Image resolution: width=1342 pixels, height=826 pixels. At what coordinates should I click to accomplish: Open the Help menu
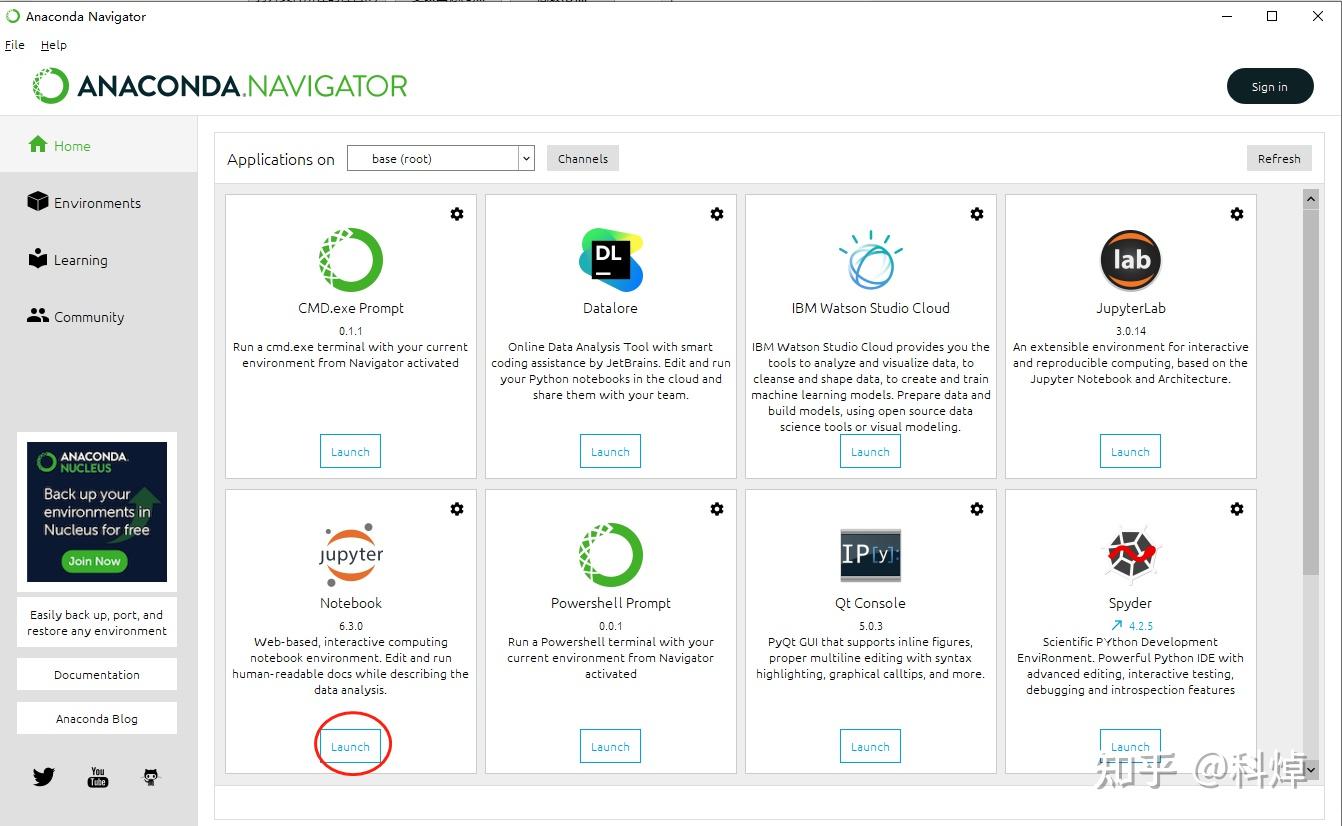[x=54, y=45]
